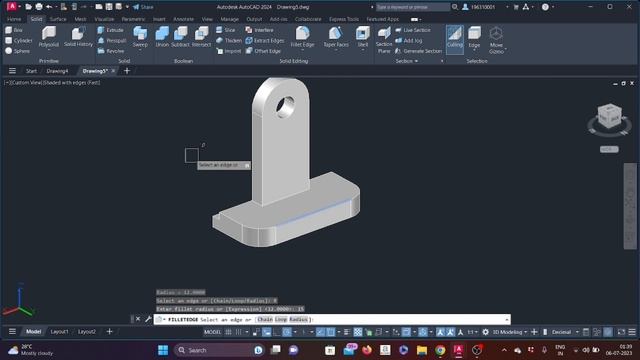640x360 pixels.
Task: Select the Generate Section tool
Action: (418, 51)
